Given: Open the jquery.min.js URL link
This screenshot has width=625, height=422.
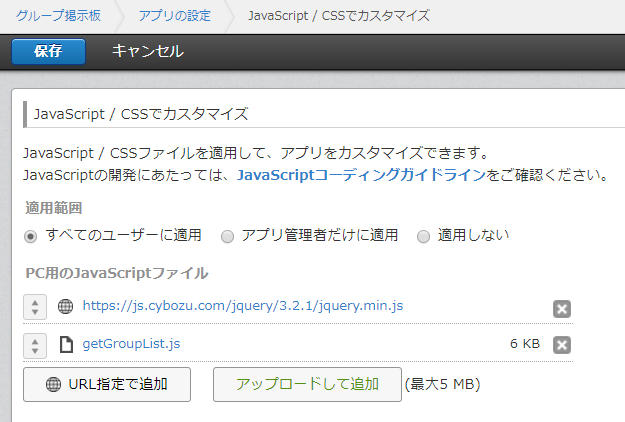Looking at the screenshot, I should coord(243,306).
